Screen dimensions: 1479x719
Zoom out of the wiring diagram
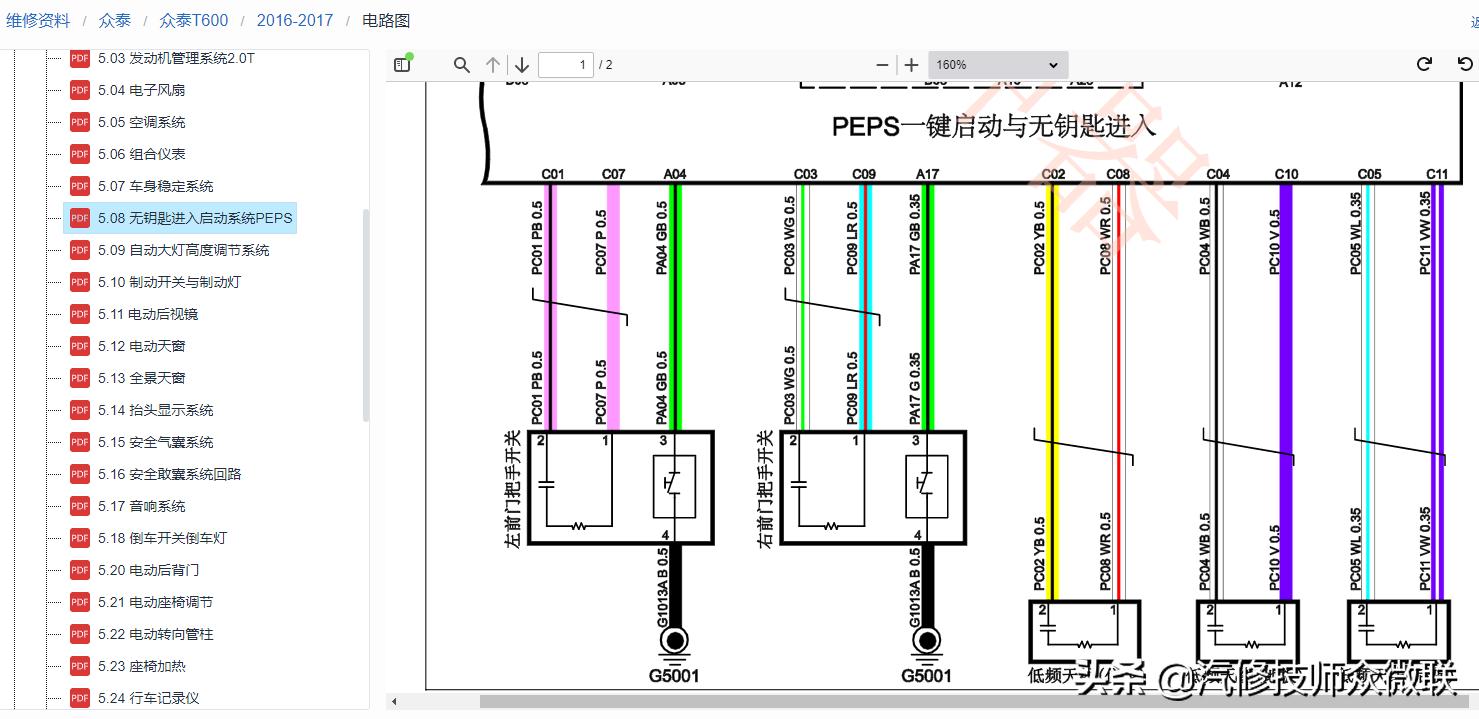pyautogui.click(x=881, y=64)
